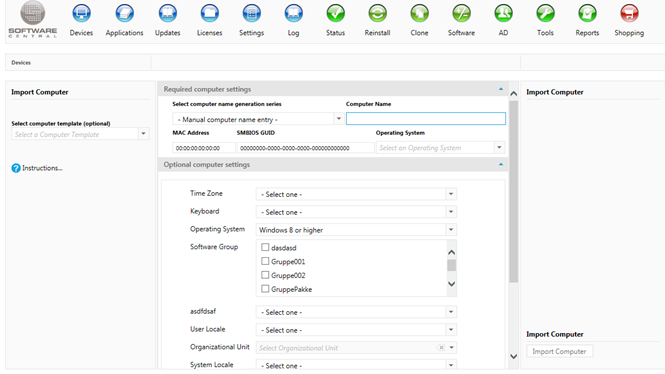Screen dimensions: 665x374
Task: Click into the Computer Name field
Action: pos(426,119)
